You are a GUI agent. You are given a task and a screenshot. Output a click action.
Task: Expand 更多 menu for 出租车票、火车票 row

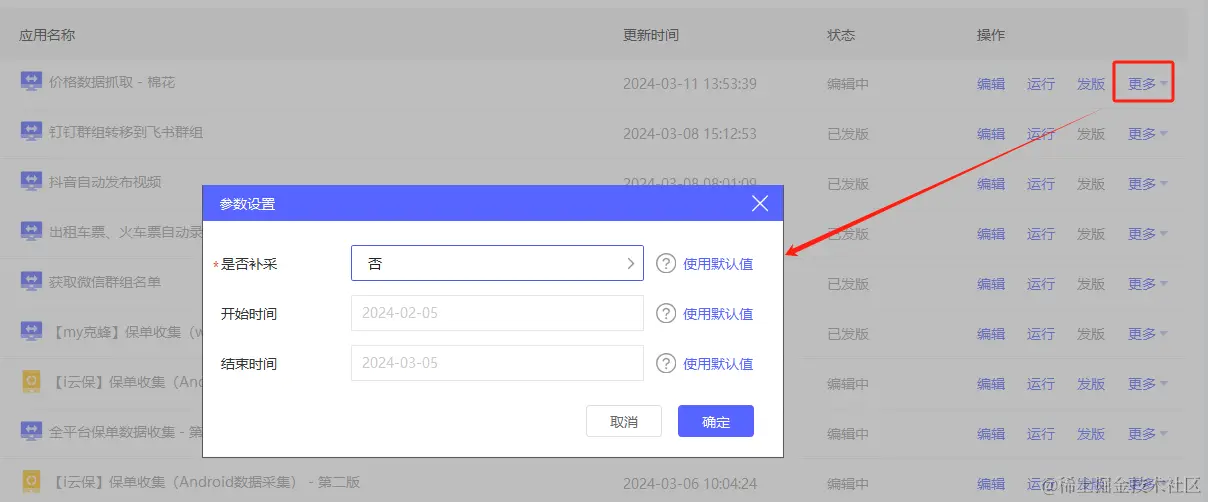1147,234
